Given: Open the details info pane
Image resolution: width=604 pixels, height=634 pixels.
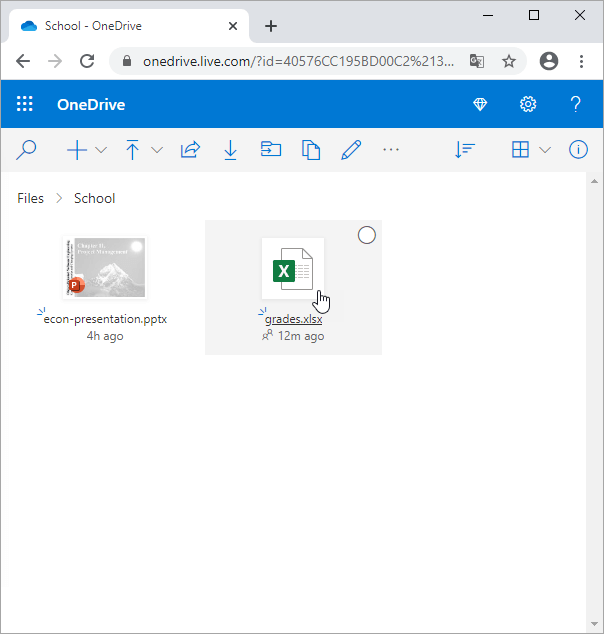Looking at the screenshot, I should (578, 150).
